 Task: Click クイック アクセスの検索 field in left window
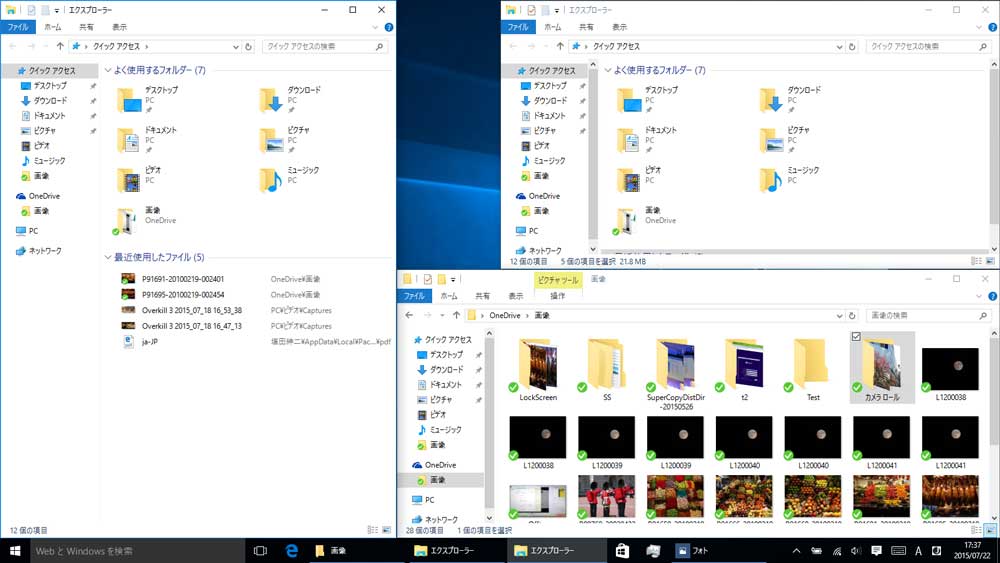coord(324,47)
